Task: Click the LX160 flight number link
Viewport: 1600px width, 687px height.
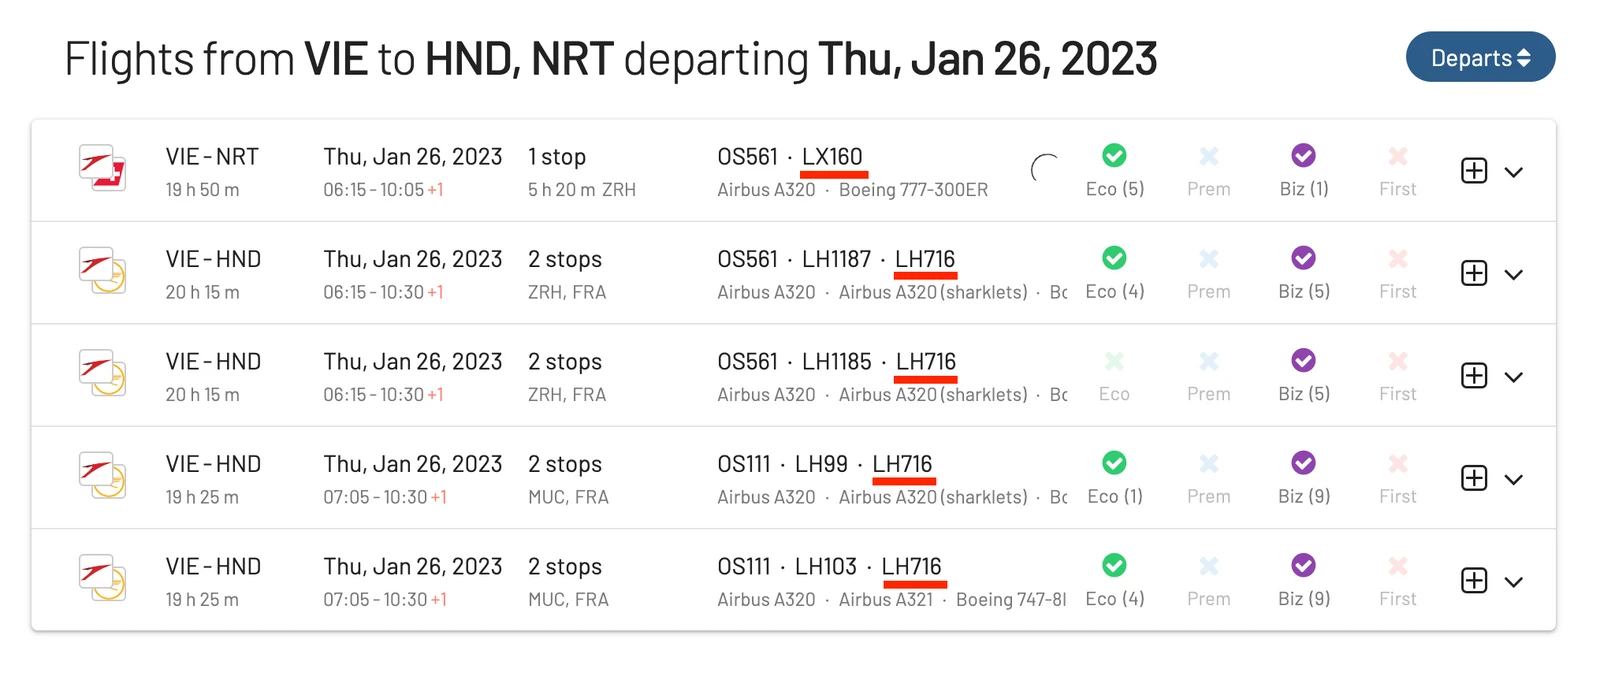Action: [832, 157]
